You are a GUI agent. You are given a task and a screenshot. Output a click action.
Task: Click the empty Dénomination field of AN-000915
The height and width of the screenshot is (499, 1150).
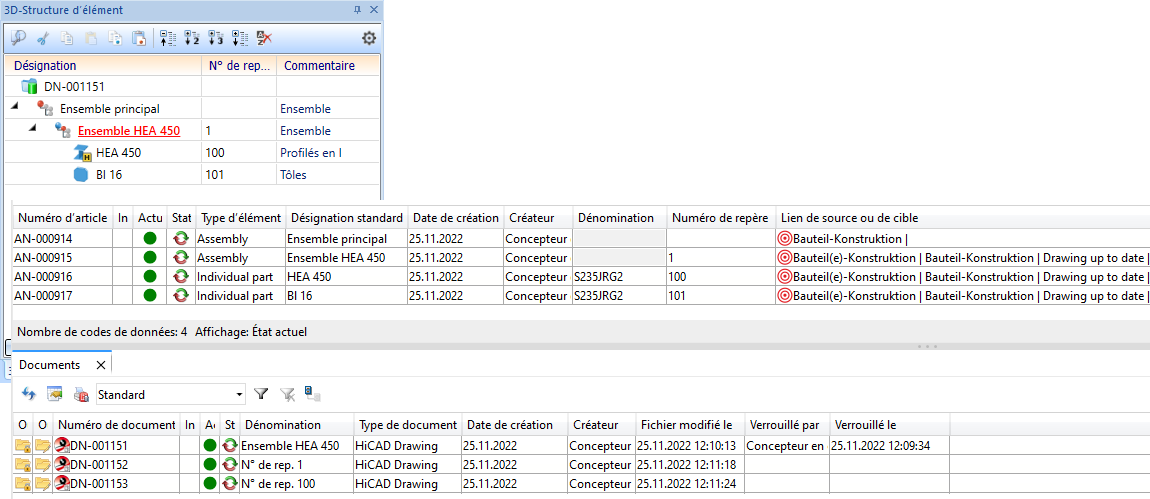[619, 257]
